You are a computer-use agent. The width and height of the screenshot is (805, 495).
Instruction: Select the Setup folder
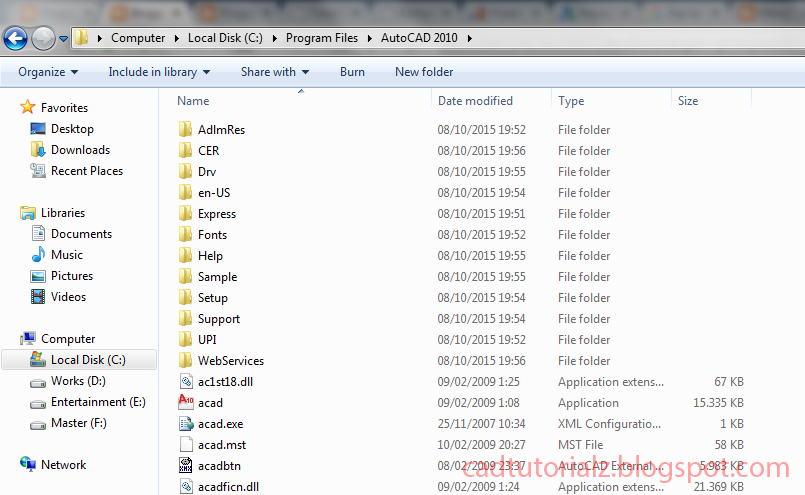(x=213, y=298)
